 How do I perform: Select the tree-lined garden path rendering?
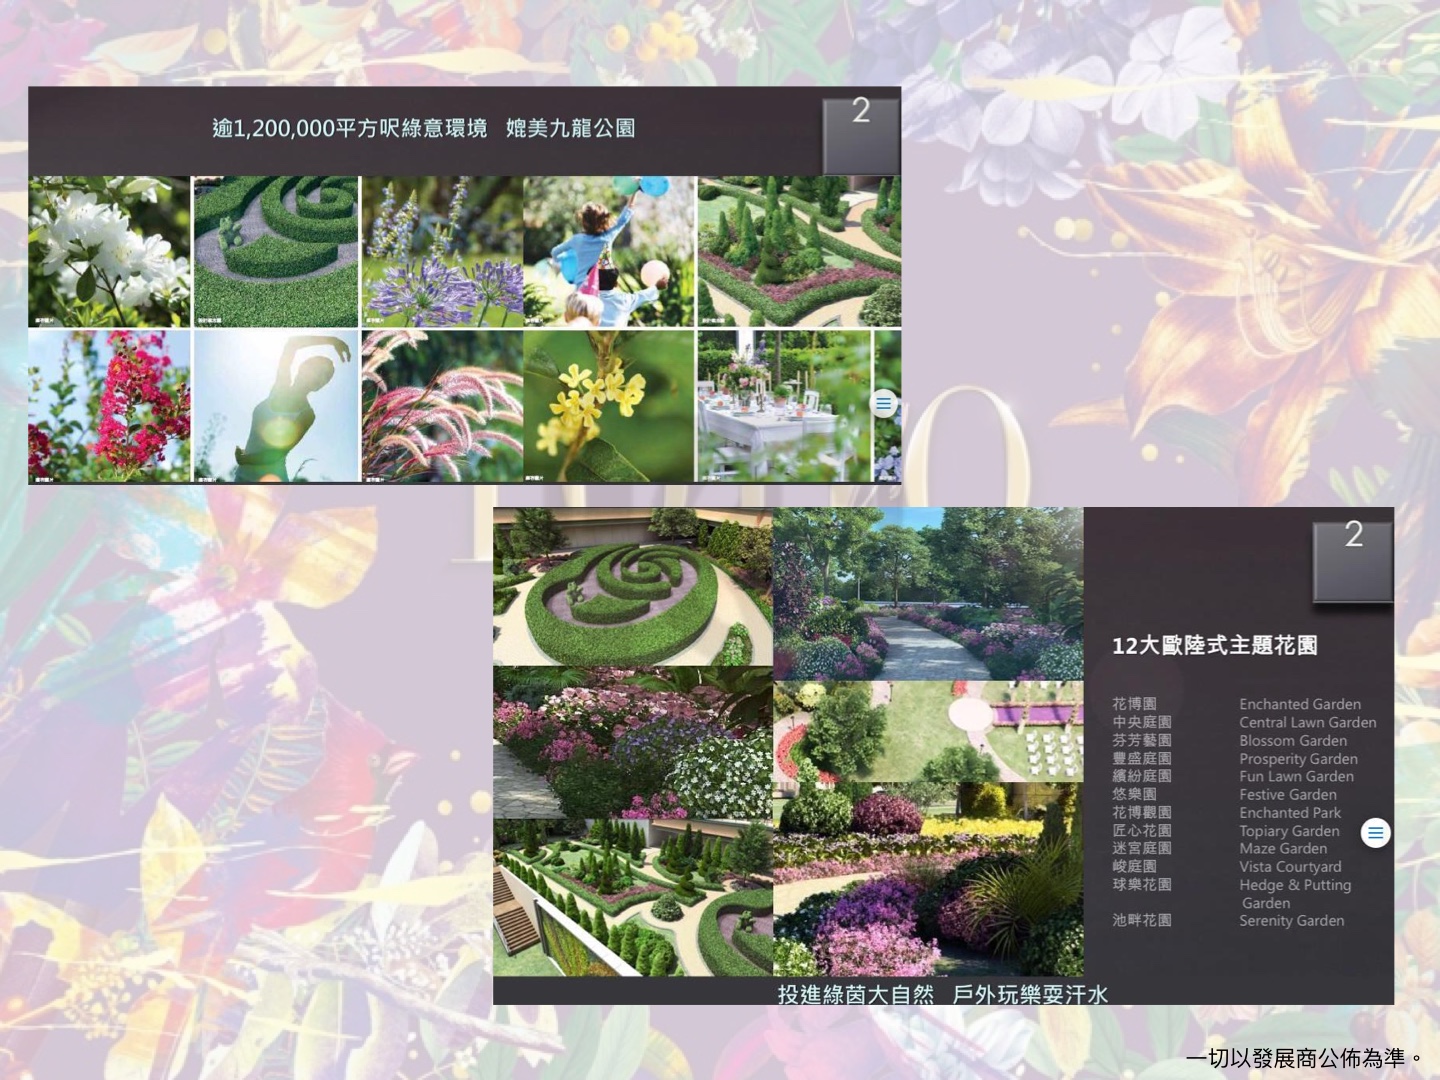[x=928, y=593]
